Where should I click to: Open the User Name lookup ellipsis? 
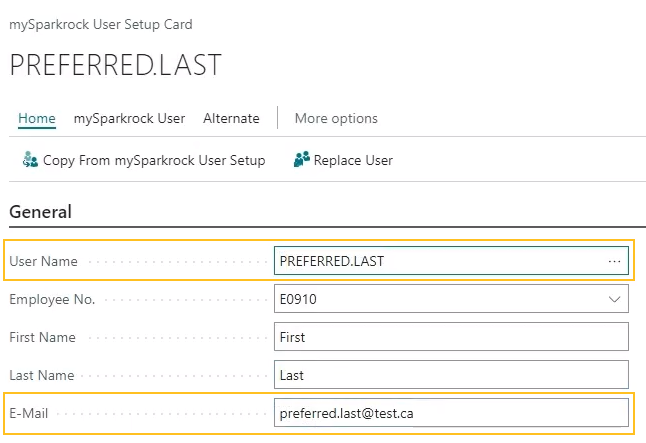614,261
